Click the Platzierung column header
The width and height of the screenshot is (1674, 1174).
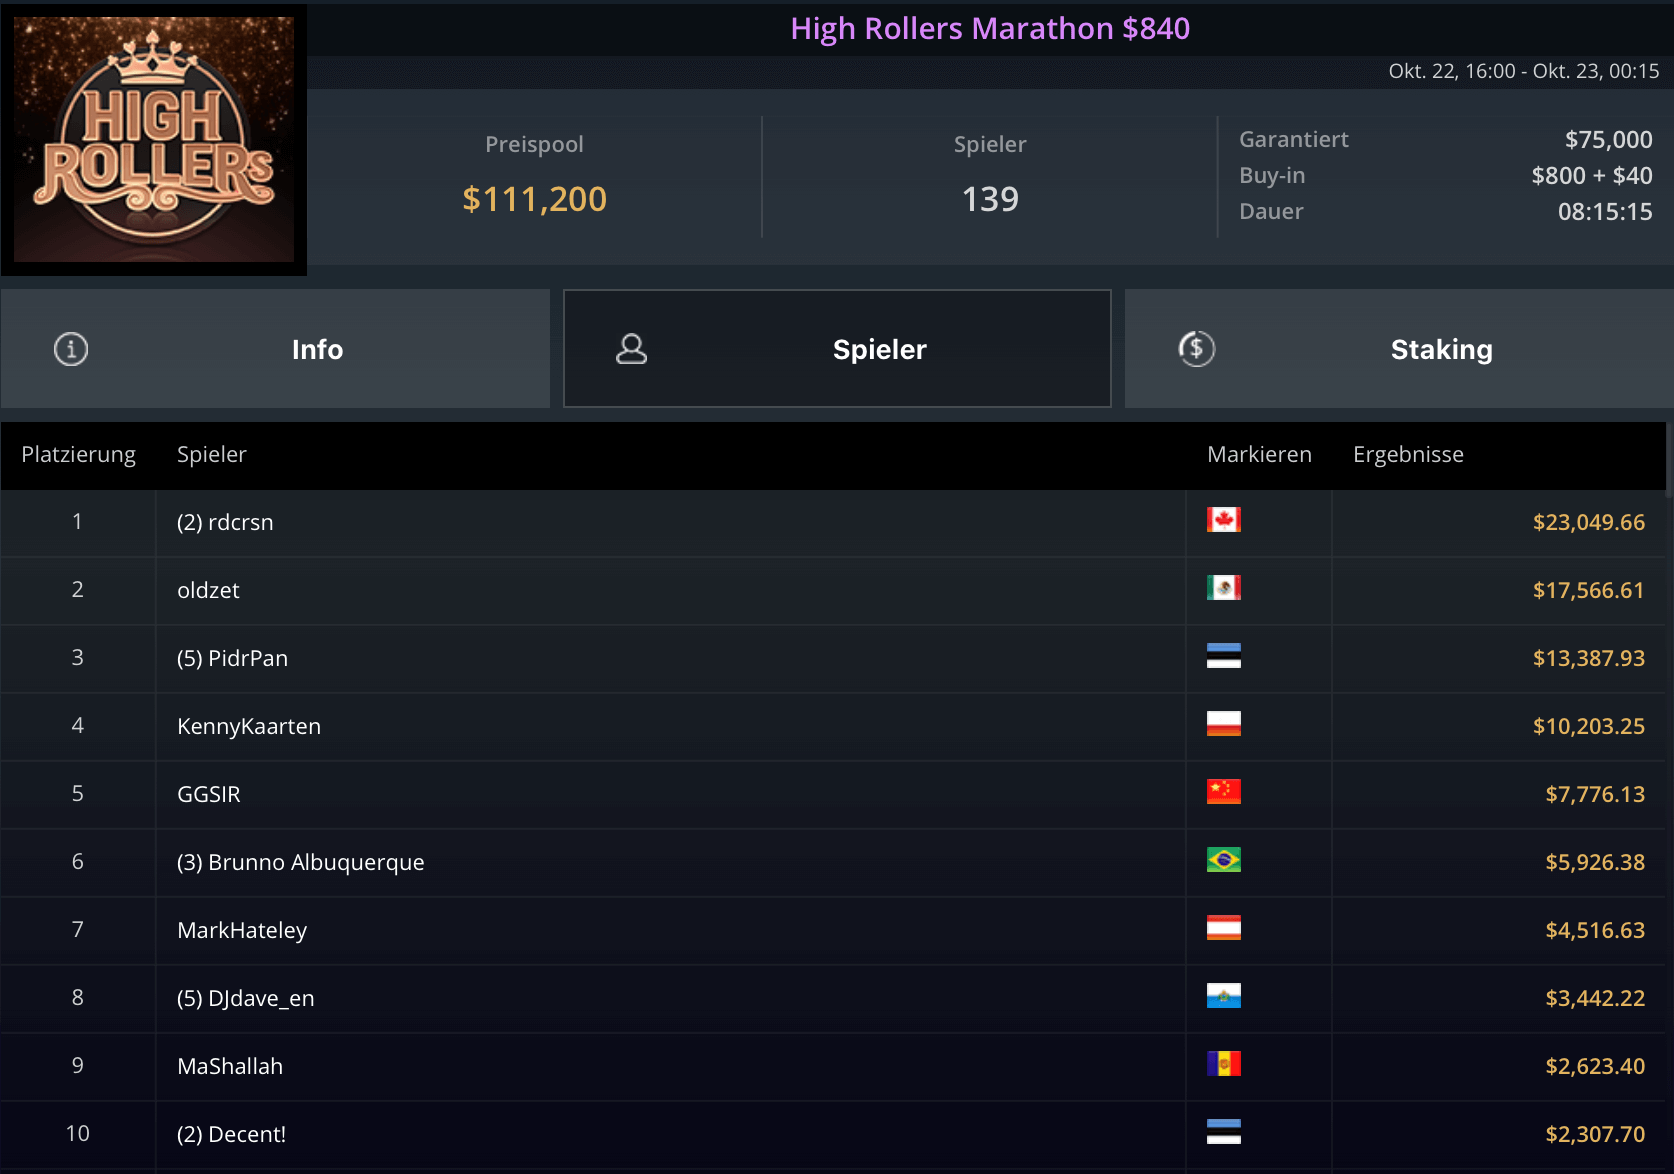point(78,455)
